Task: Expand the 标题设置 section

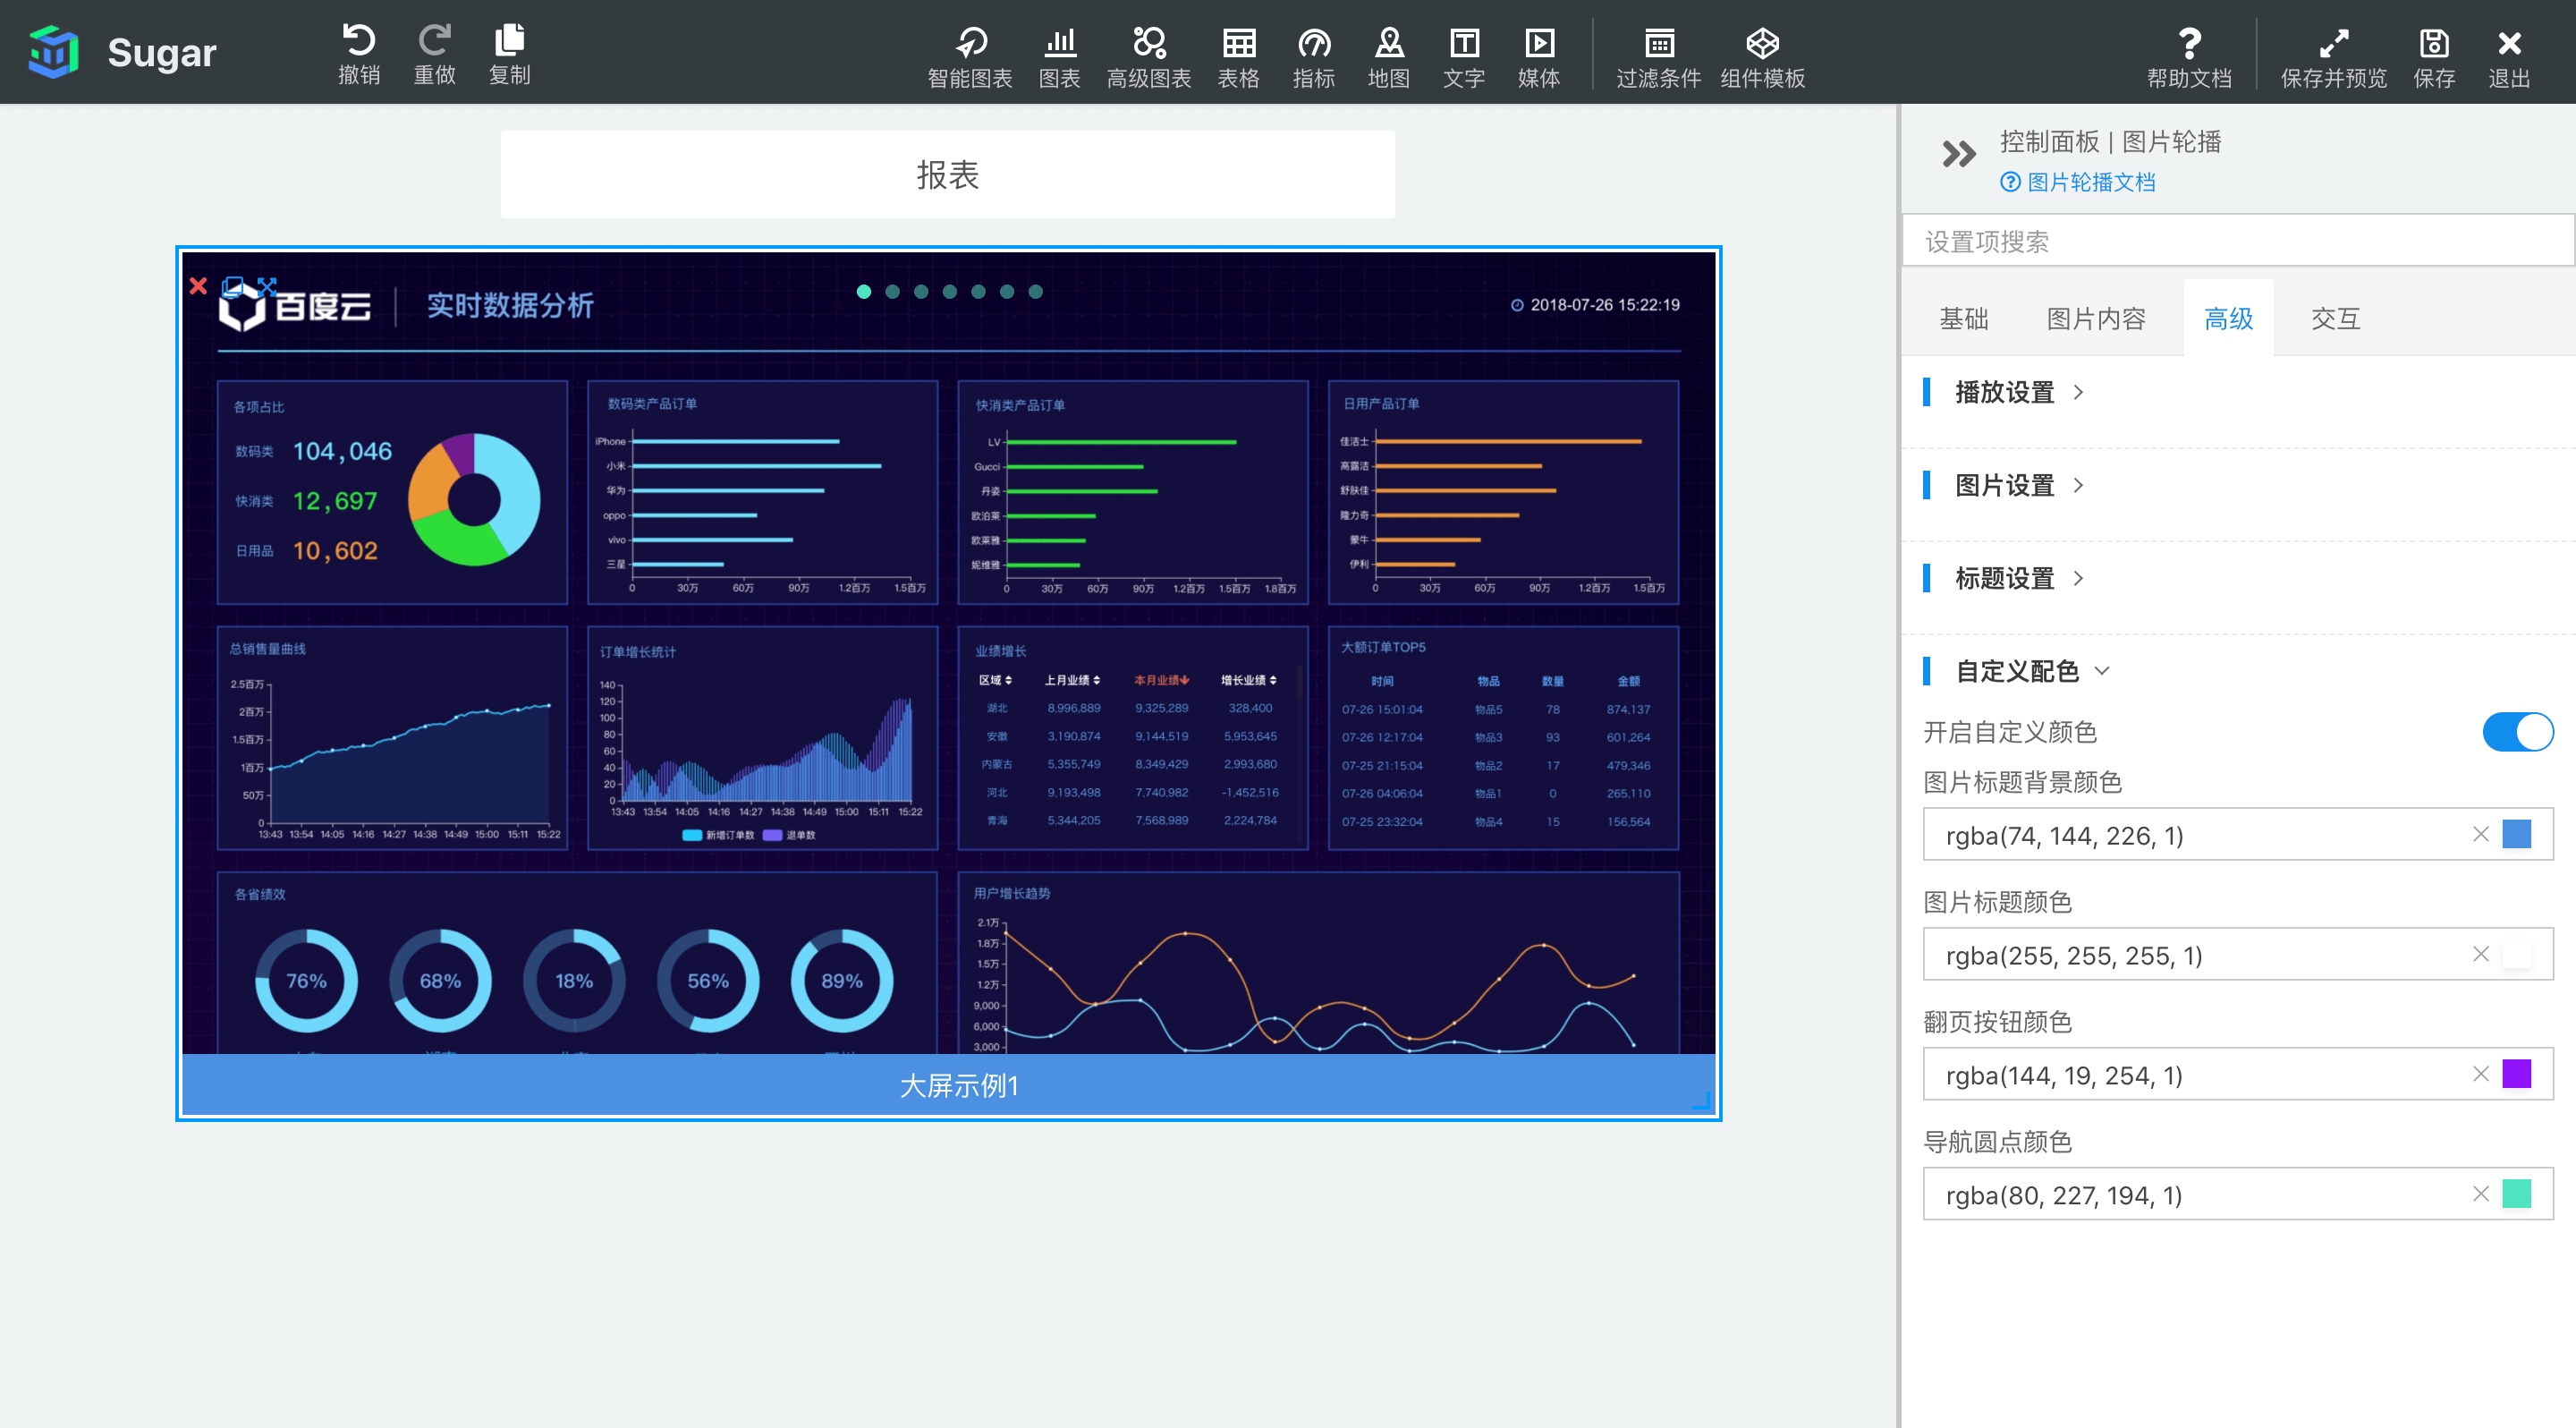Action: (x=2020, y=579)
